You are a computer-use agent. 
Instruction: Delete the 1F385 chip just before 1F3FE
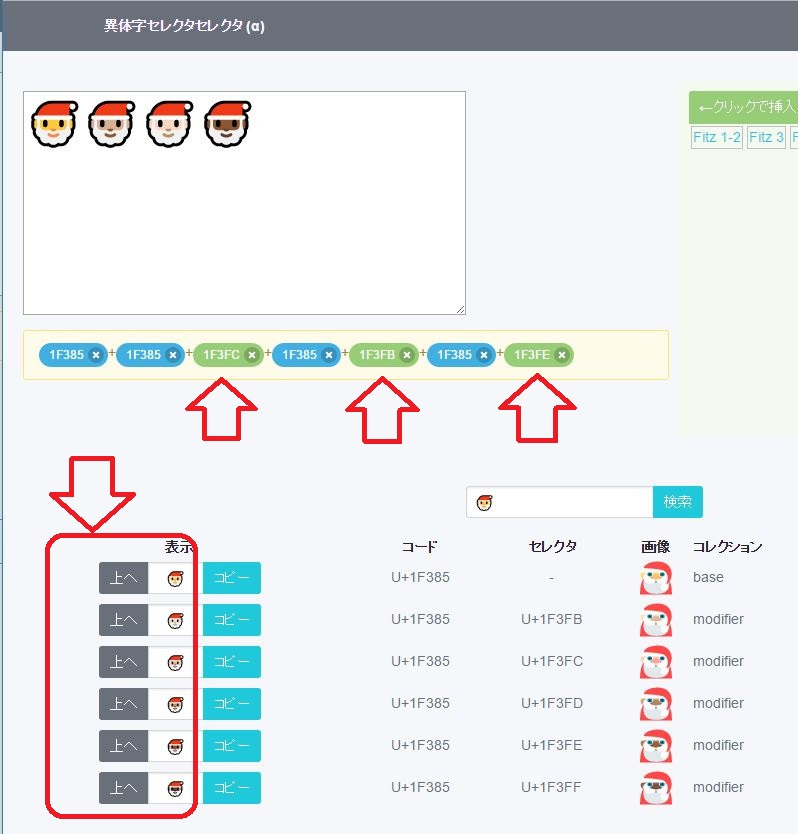tap(484, 355)
